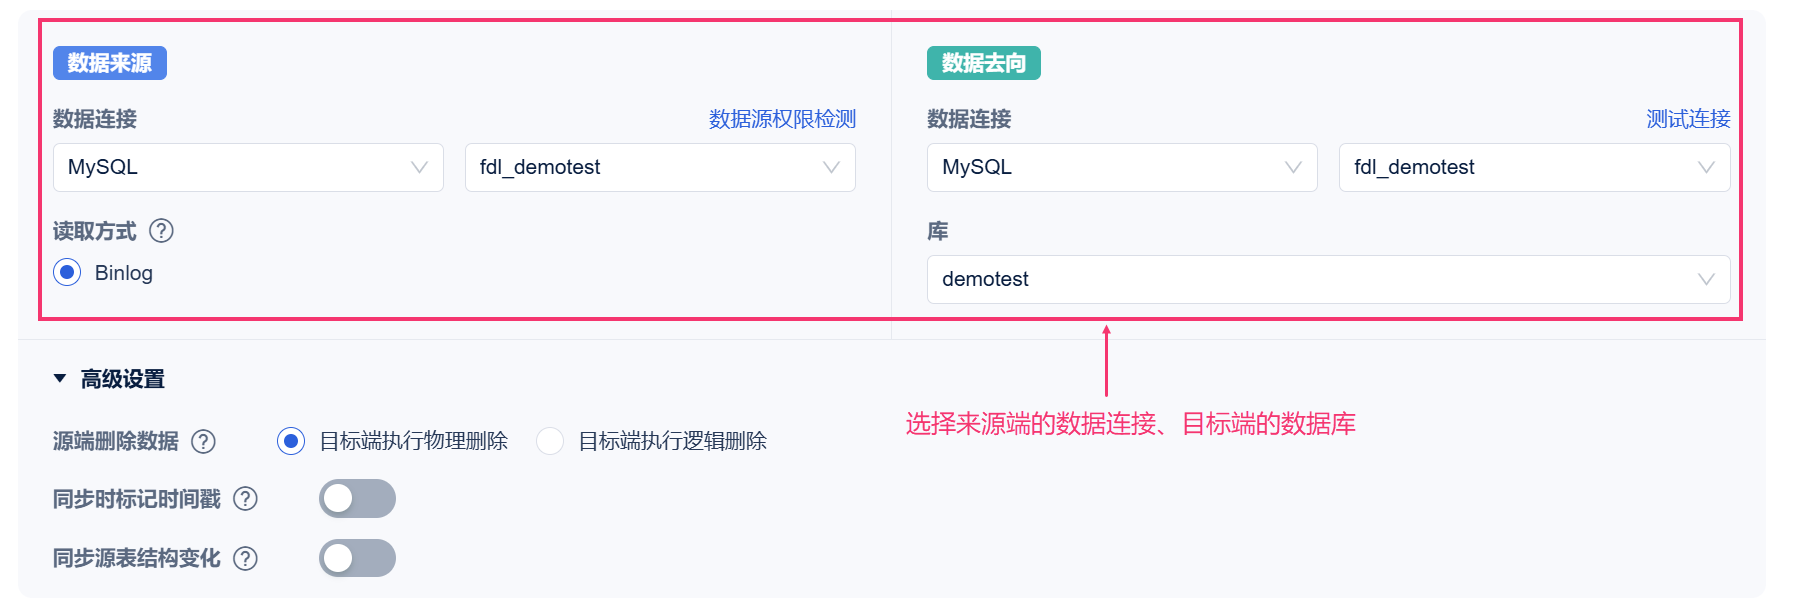This screenshot has height=611, width=1796.
Task: Click help icon next to 同步源表结构变化
Action: (245, 558)
